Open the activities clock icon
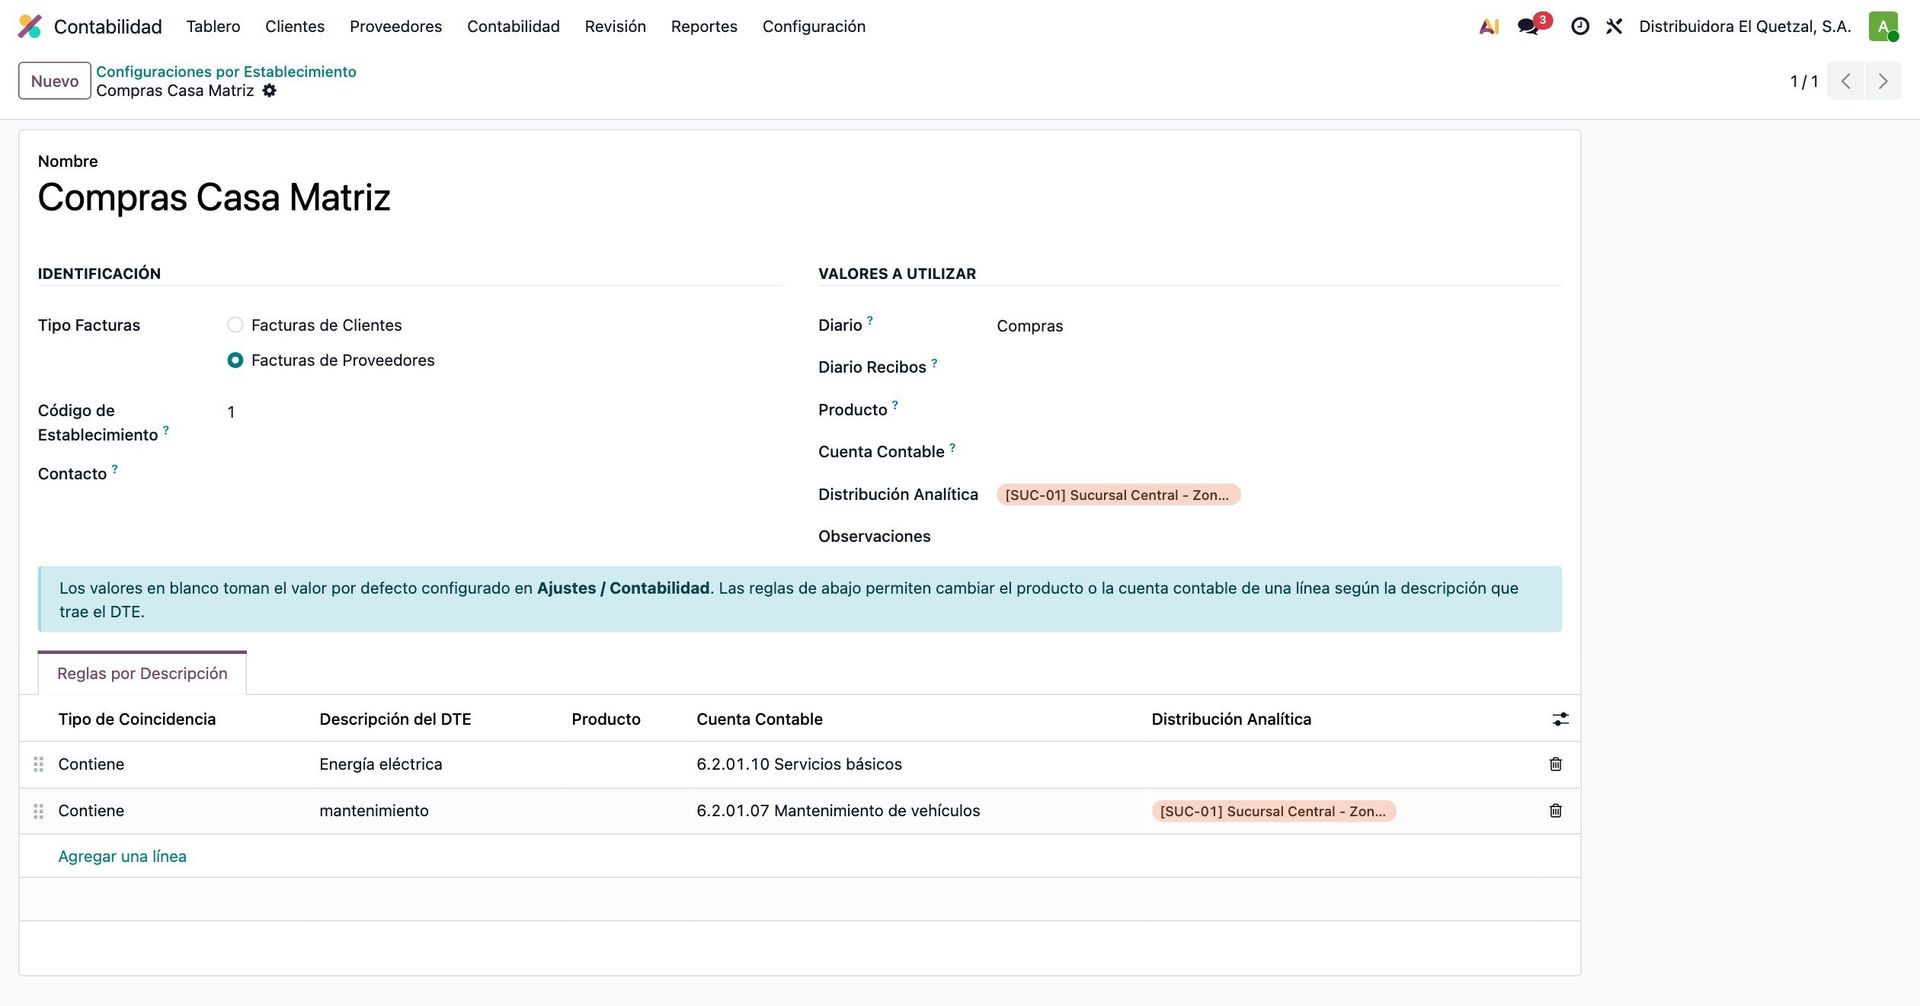1920x1006 pixels. [1580, 27]
